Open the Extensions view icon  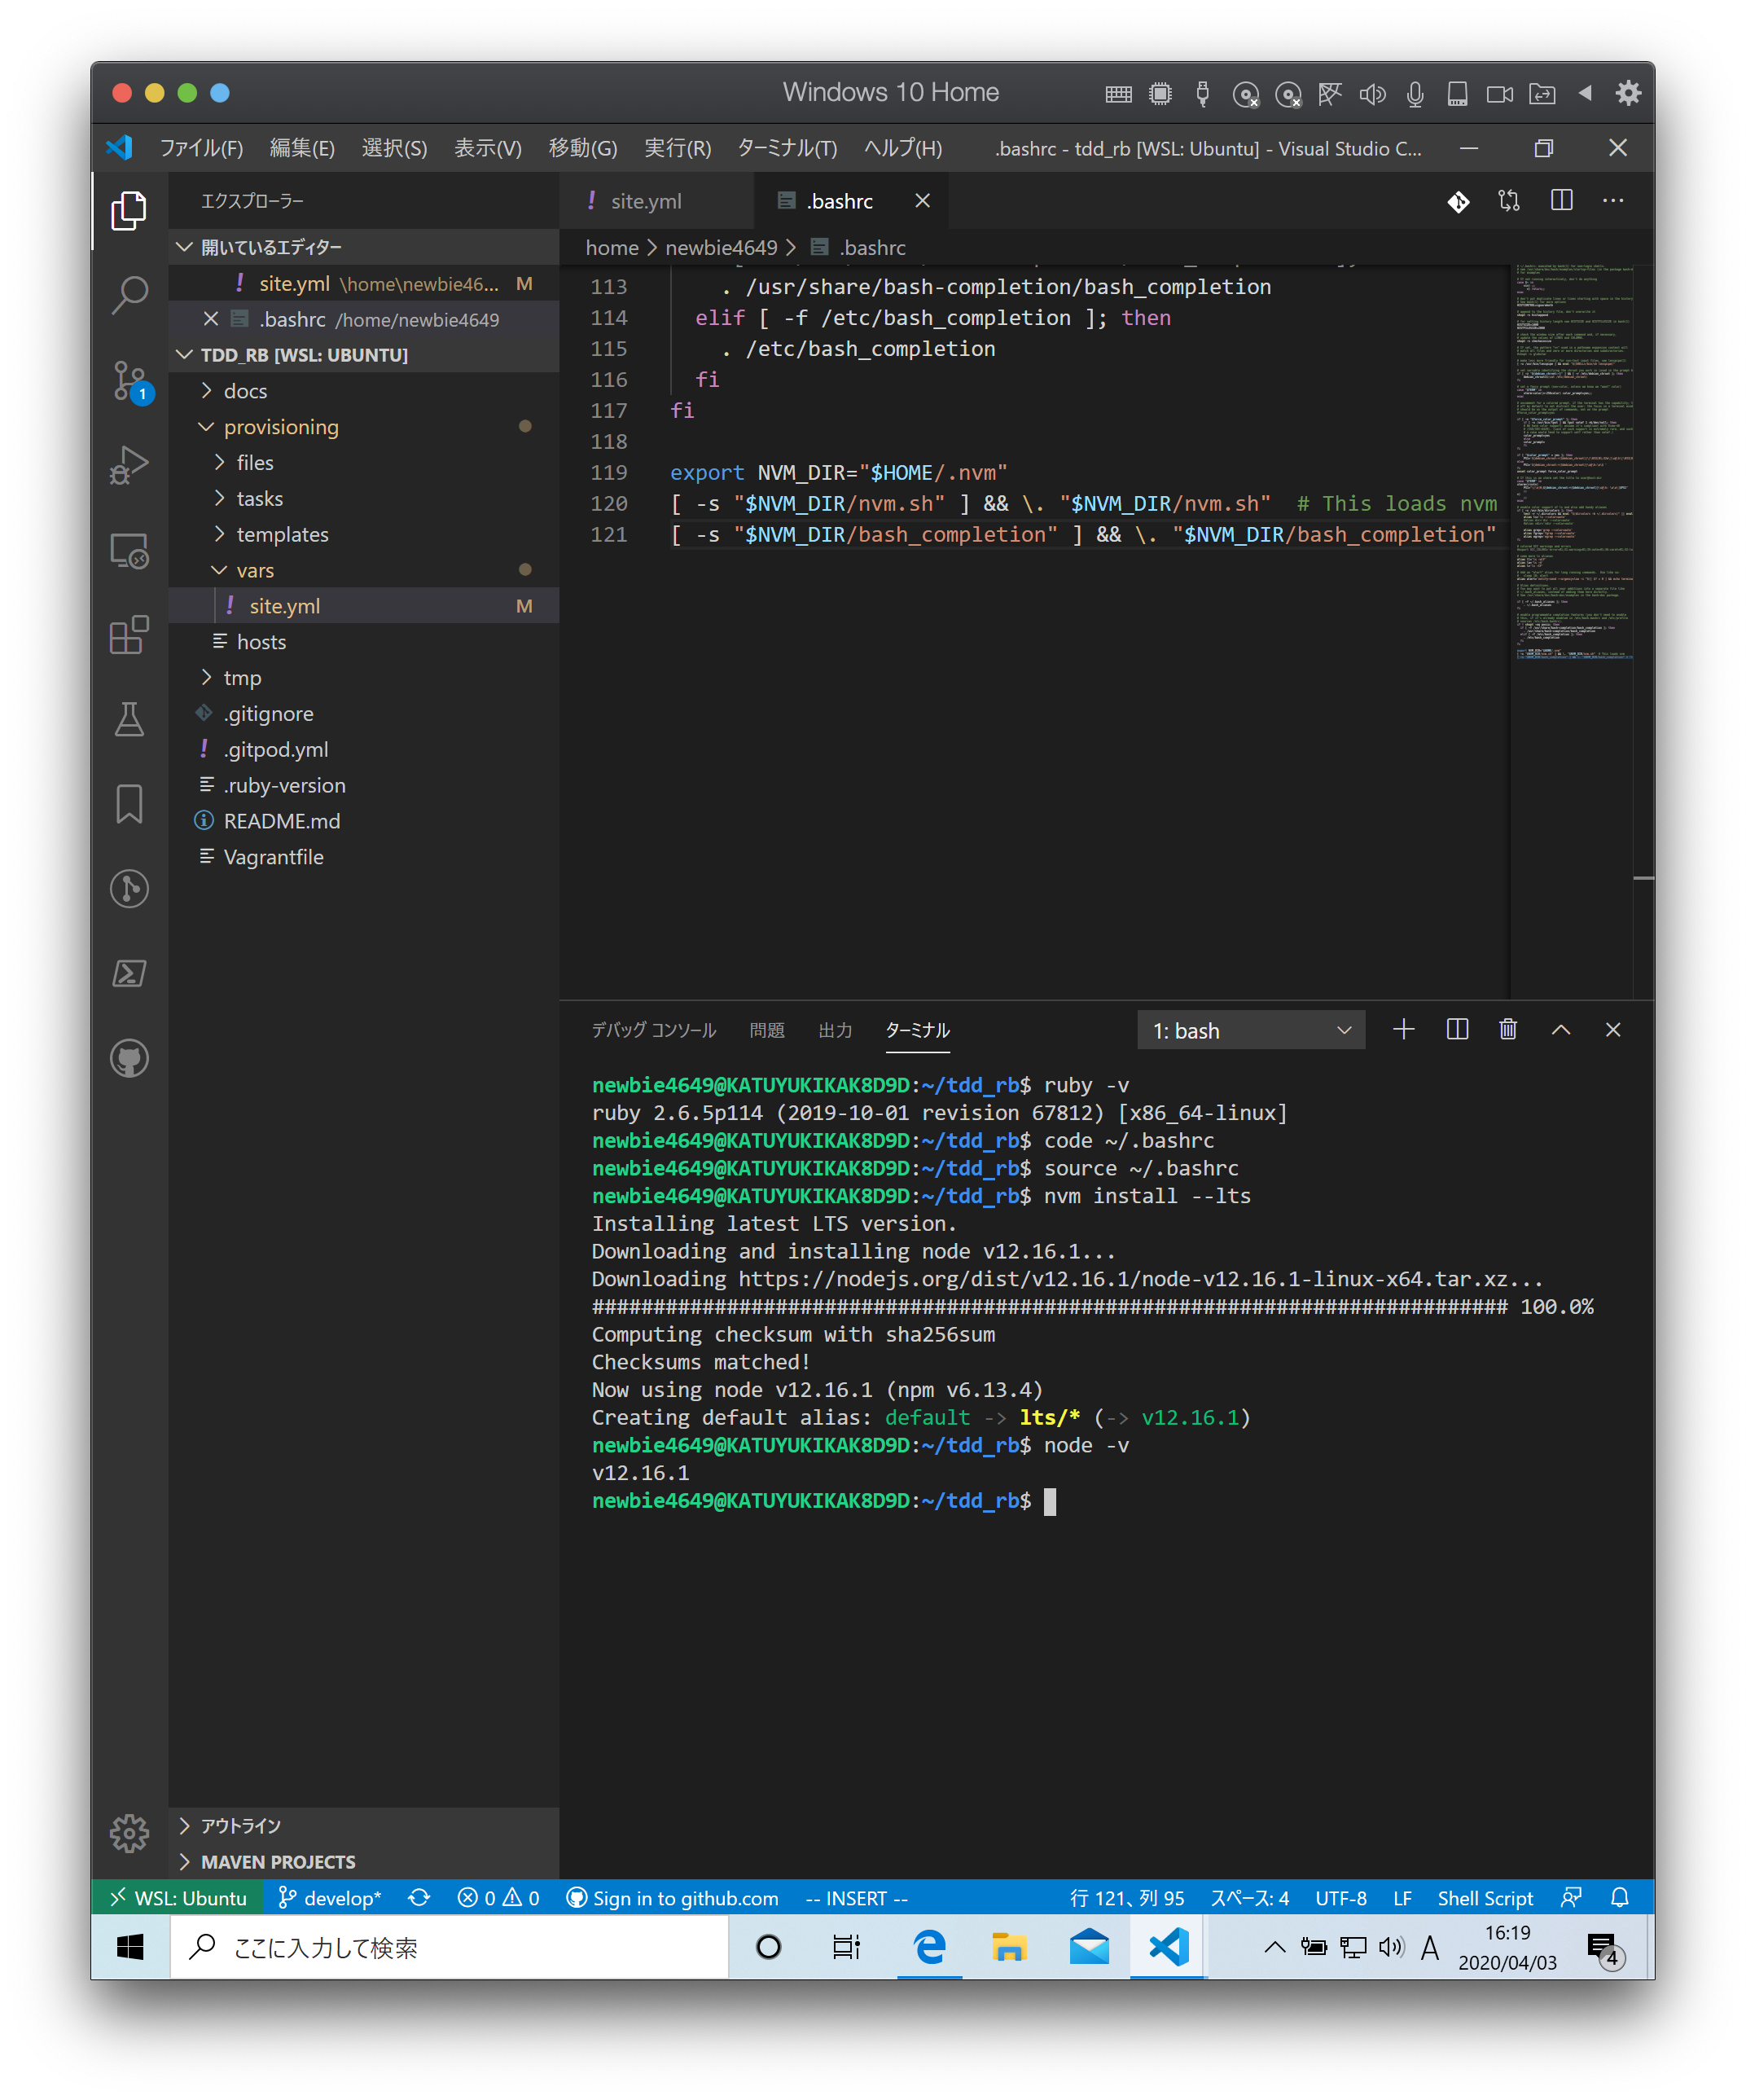click(129, 634)
